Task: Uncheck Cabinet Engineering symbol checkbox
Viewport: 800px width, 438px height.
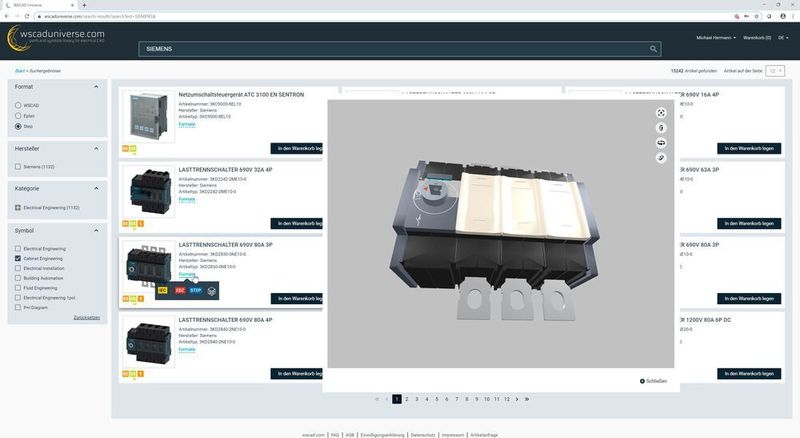Action: [x=18, y=258]
